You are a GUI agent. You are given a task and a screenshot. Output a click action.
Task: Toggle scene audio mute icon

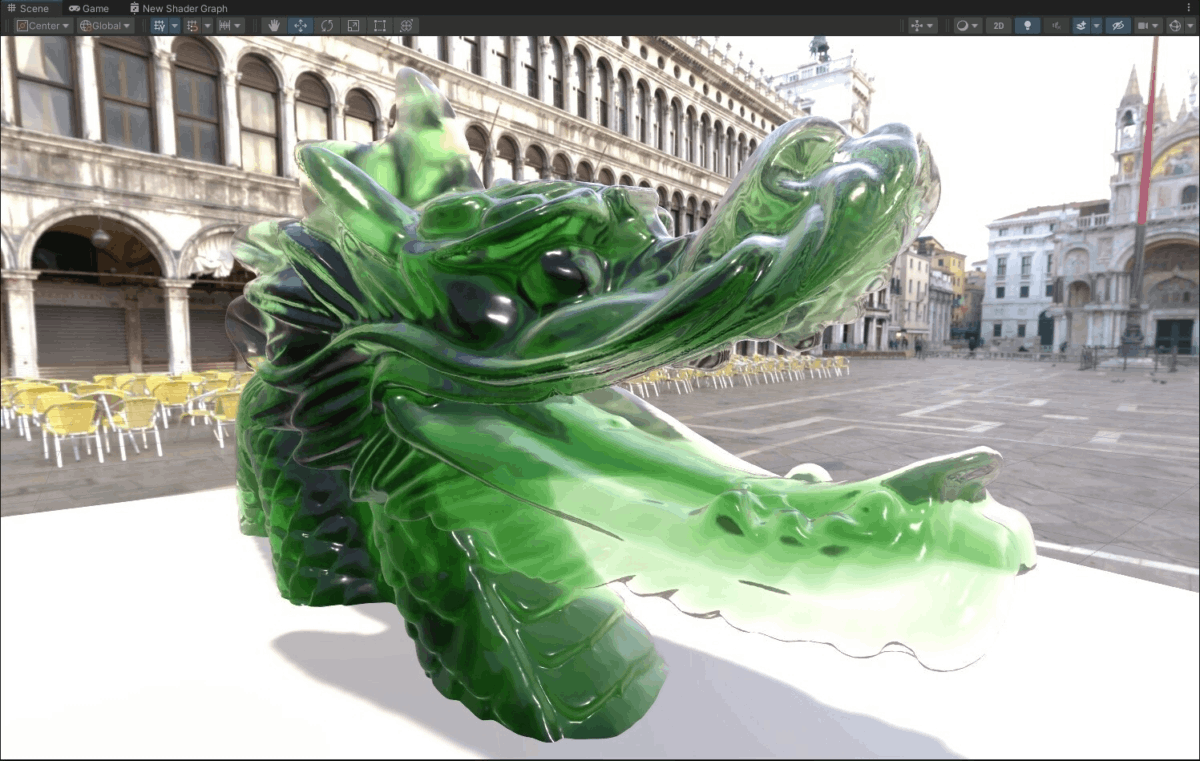(x=1055, y=26)
